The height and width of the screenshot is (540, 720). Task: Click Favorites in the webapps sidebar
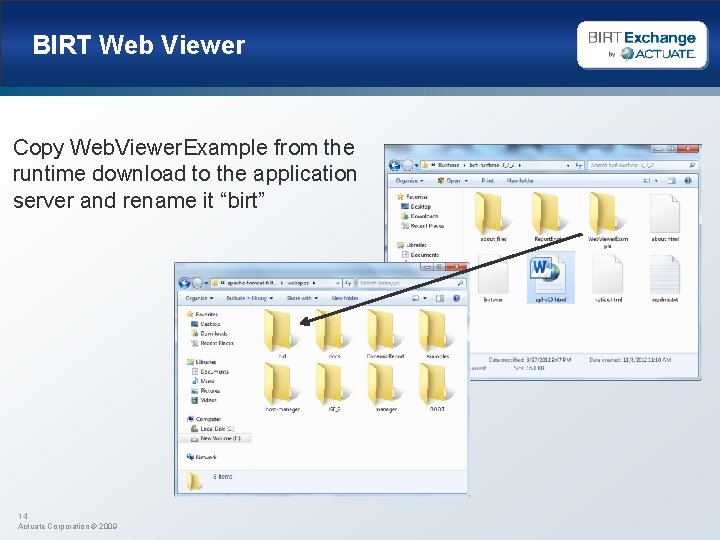202,315
